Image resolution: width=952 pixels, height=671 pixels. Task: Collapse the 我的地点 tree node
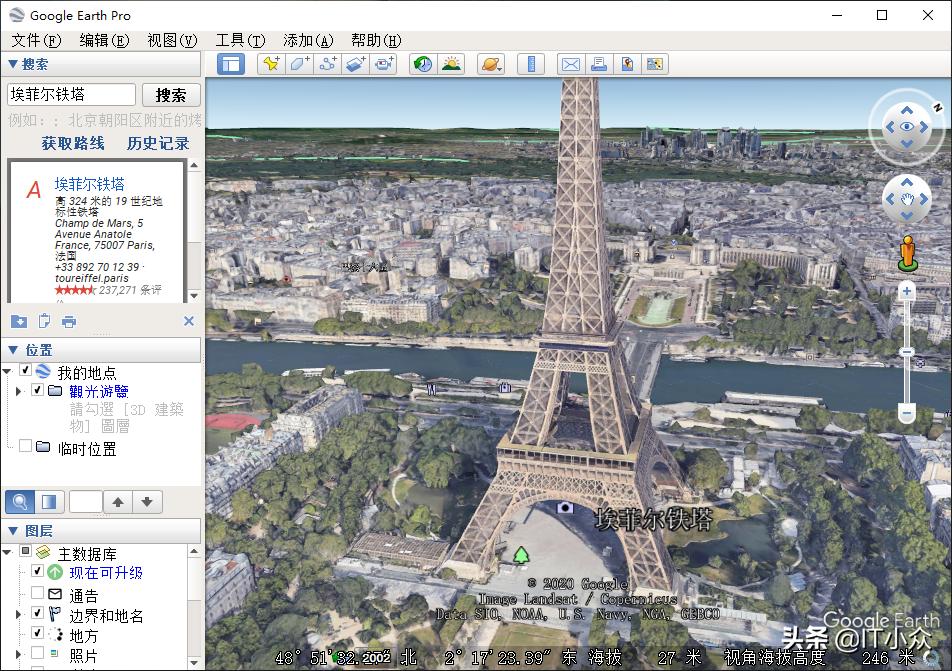pyautogui.click(x=7, y=370)
